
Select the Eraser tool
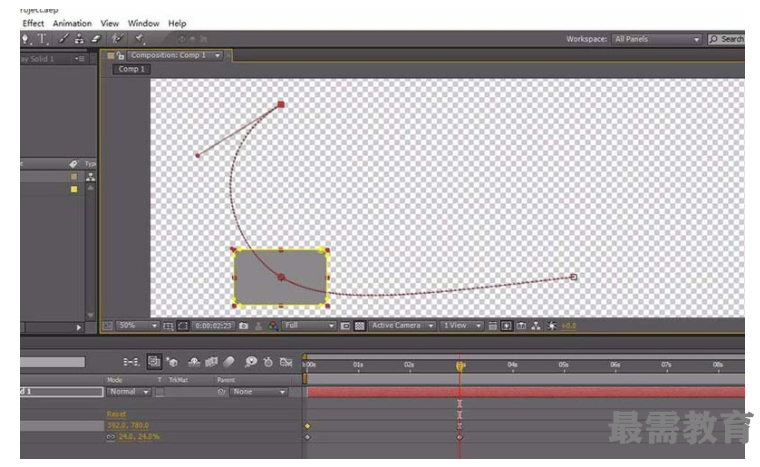coord(96,39)
